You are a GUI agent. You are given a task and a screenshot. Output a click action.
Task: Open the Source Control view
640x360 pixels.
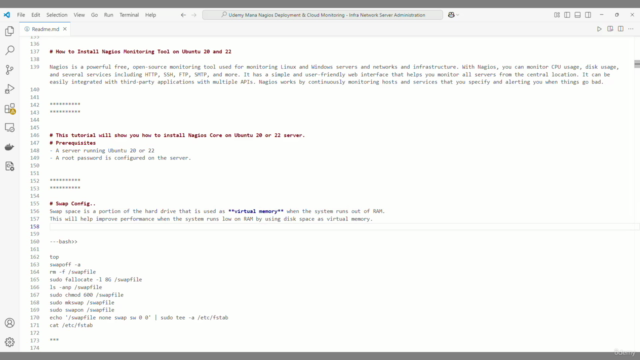coord(9,69)
